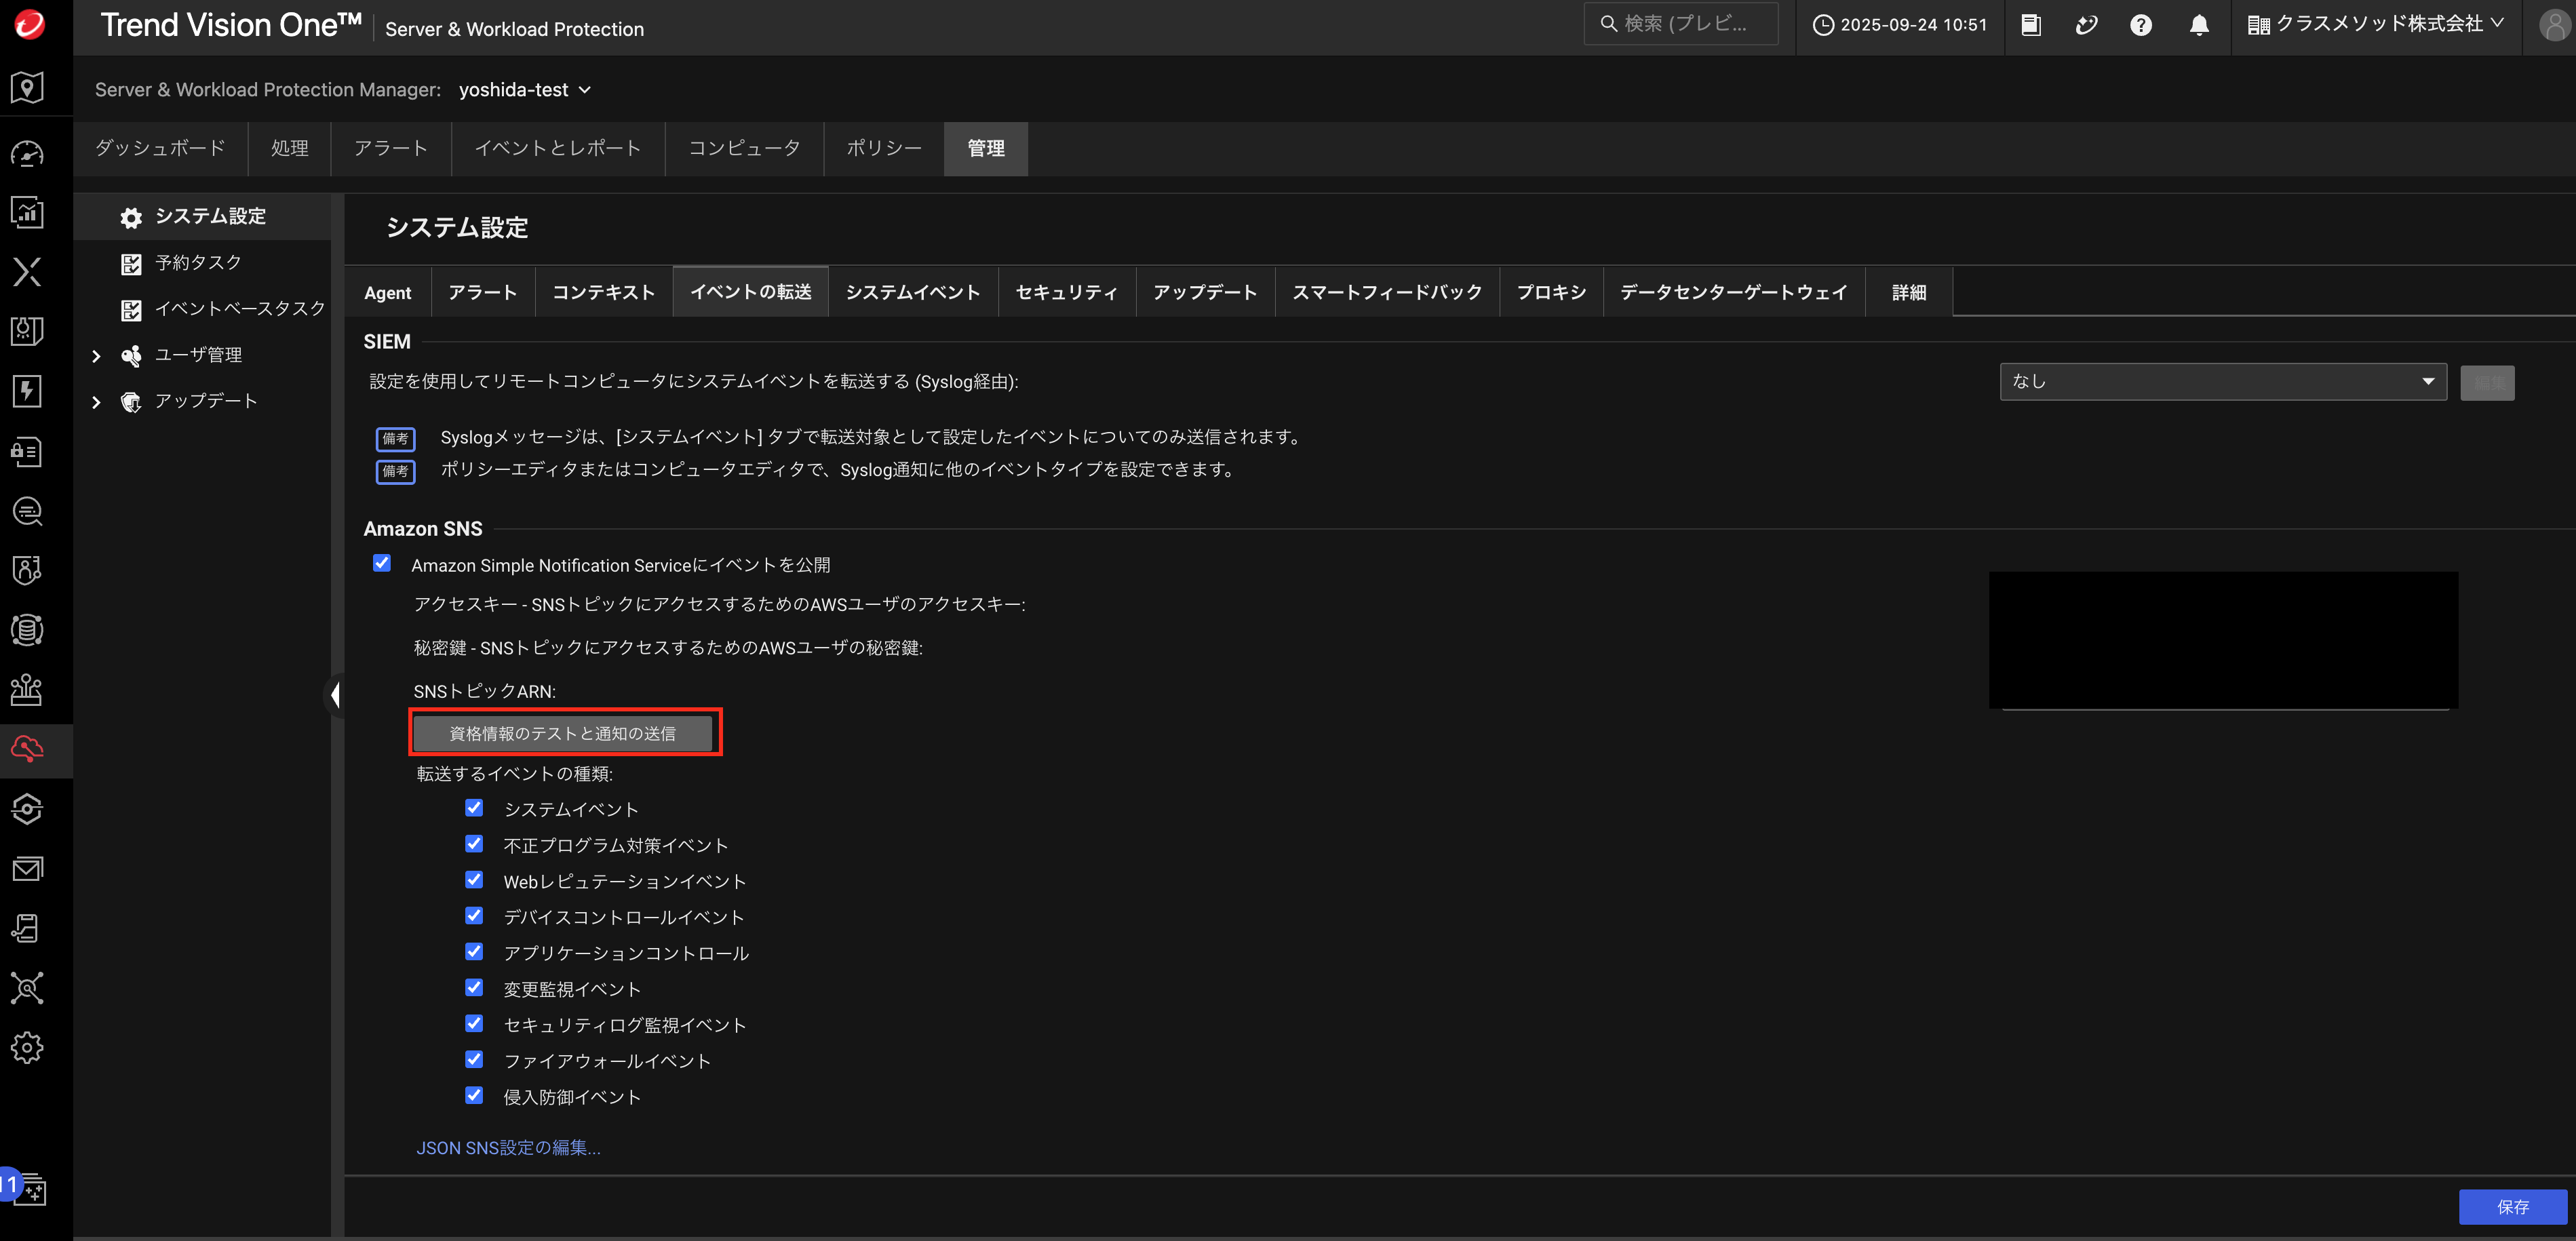Screen dimensions: 2576x1241
Task: Select イベントベースタスク in the sidebar
Action: [240, 309]
